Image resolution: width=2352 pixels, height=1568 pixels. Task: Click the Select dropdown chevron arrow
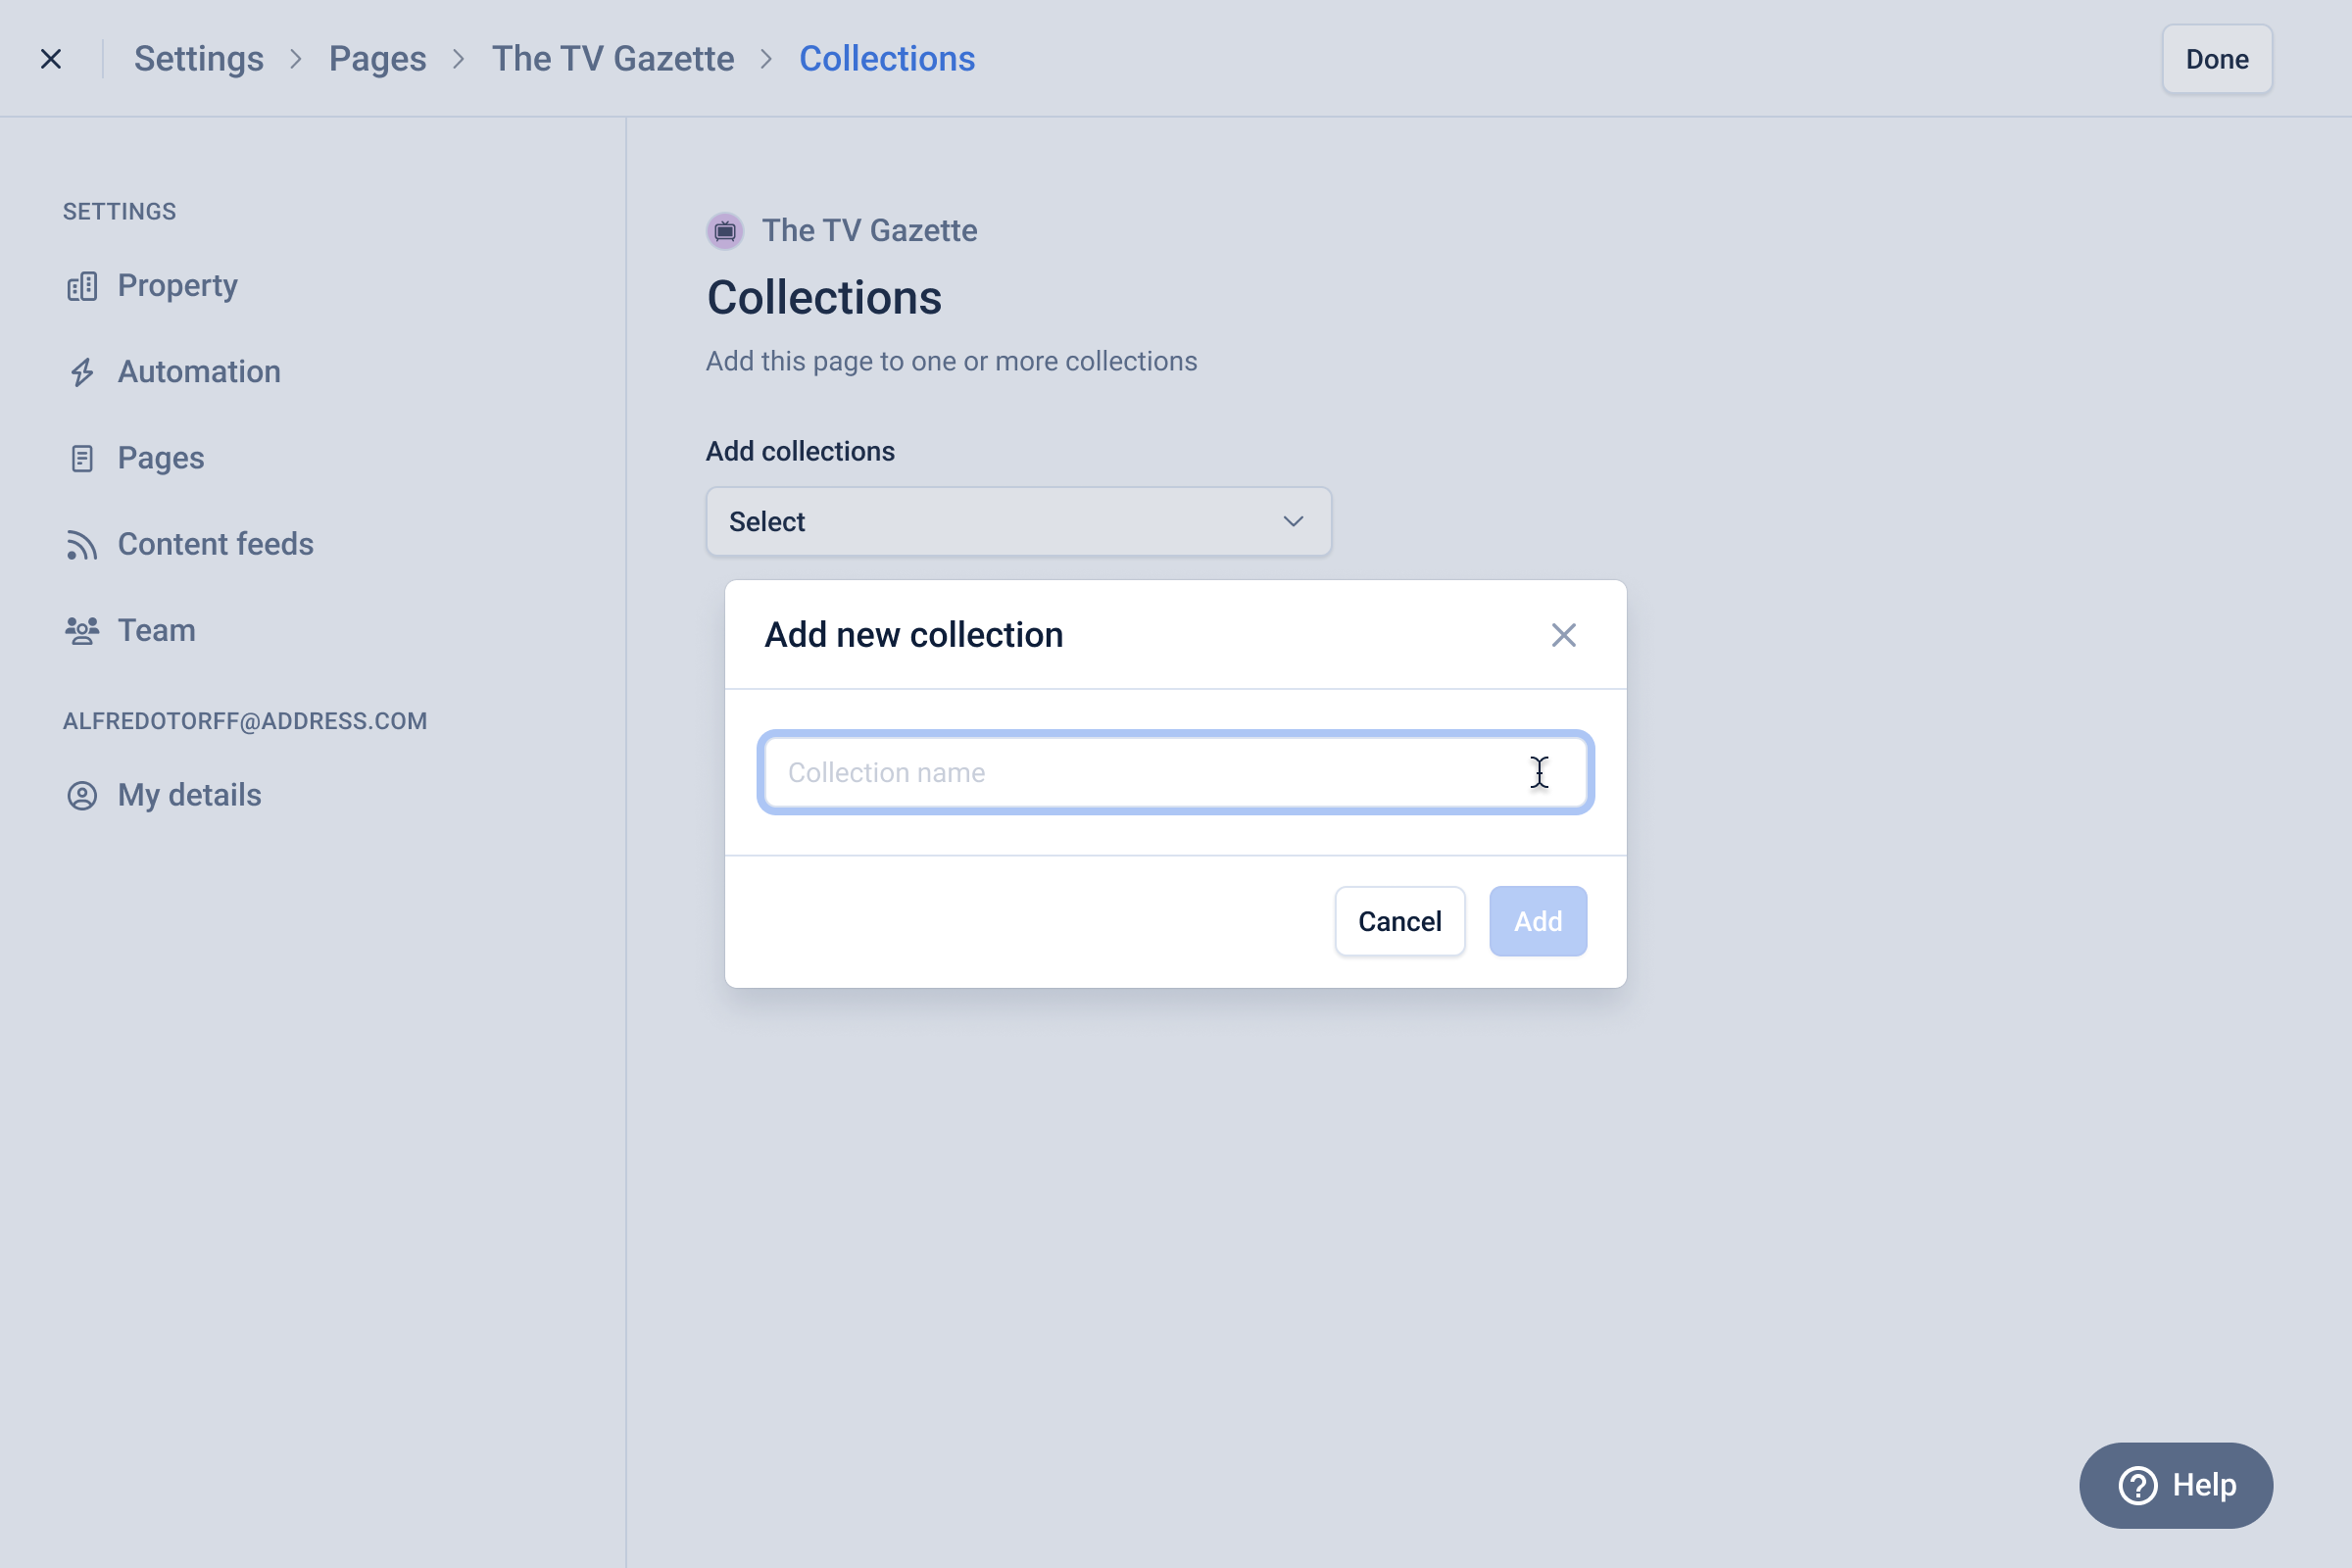click(x=1293, y=522)
